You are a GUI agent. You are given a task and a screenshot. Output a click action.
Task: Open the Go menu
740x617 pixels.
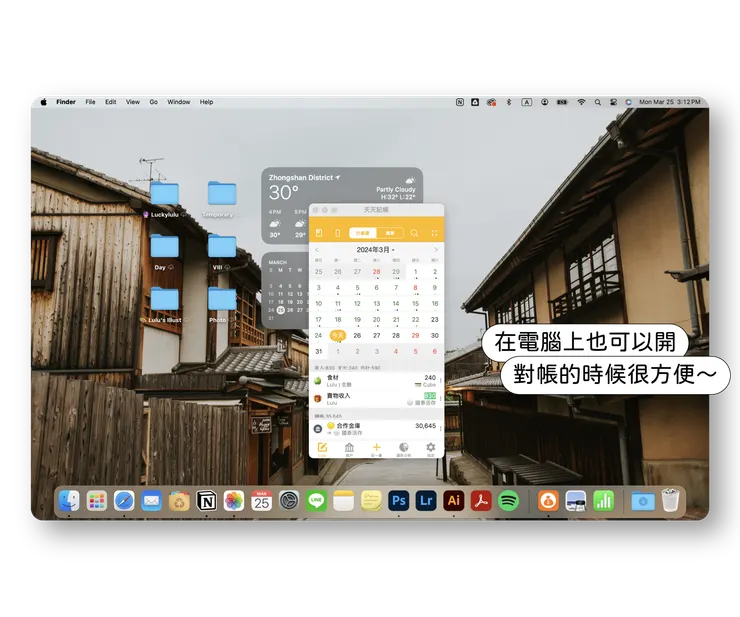click(153, 102)
